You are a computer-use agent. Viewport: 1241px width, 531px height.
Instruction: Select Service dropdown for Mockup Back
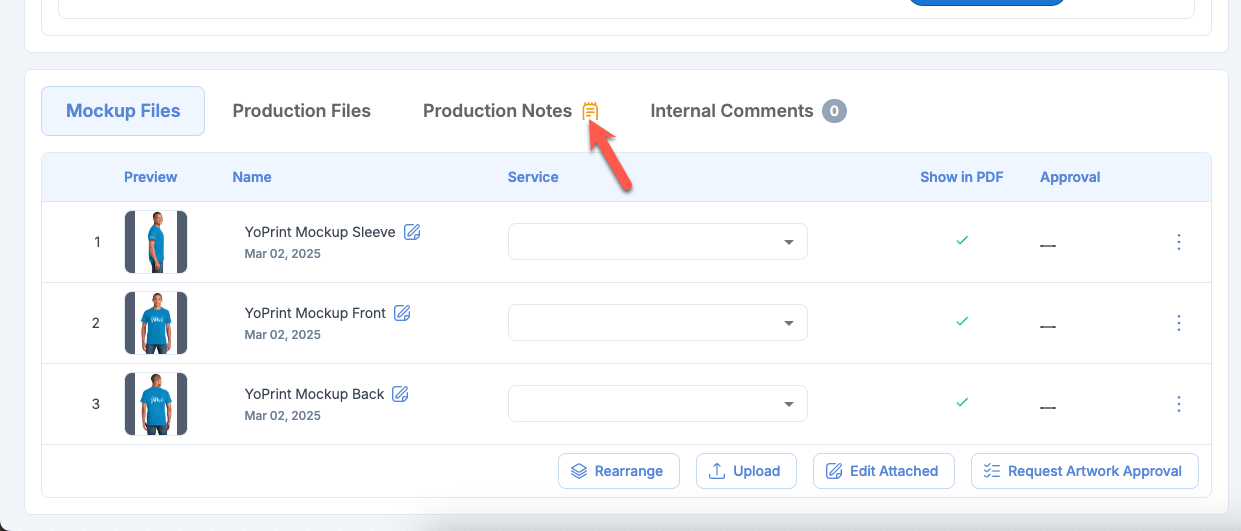point(657,404)
